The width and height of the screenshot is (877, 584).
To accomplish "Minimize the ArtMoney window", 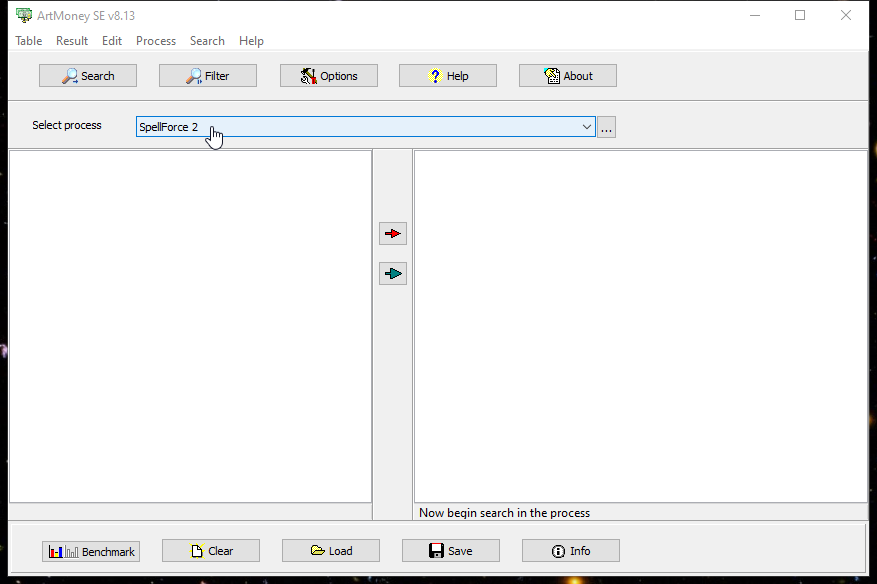I will tap(755, 15).
